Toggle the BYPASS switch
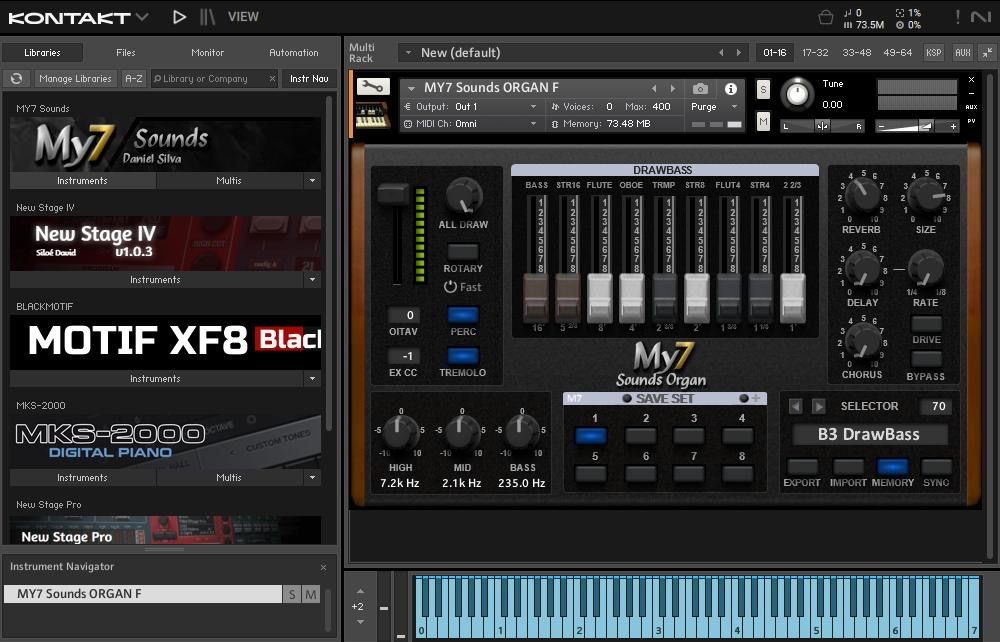Image resolution: width=1000 pixels, height=642 pixels. (x=927, y=360)
